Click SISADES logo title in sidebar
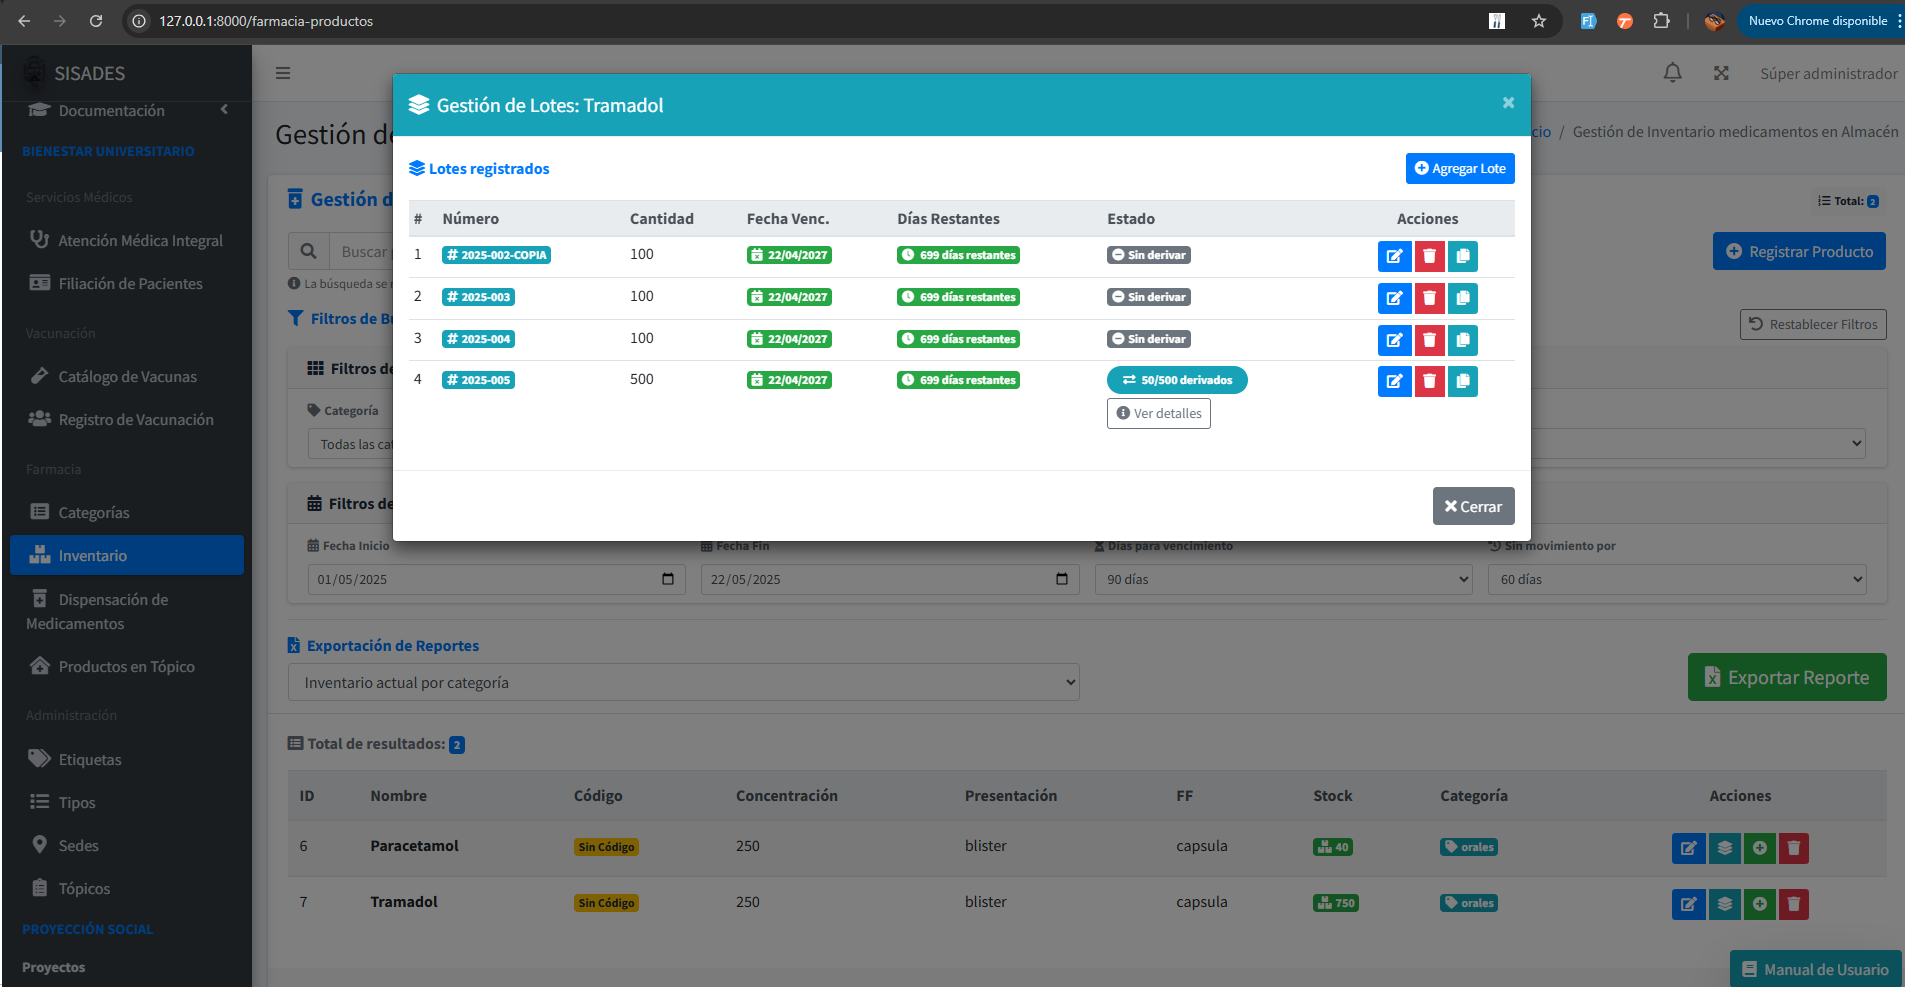The height and width of the screenshot is (987, 1905). pyautogui.click(x=89, y=73)
